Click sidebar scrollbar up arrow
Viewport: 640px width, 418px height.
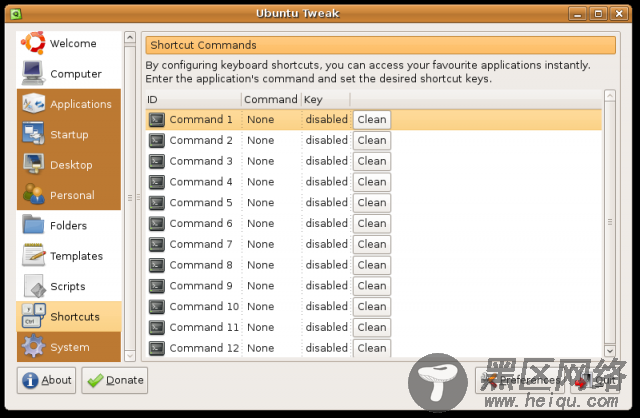[x=130, y=38]
